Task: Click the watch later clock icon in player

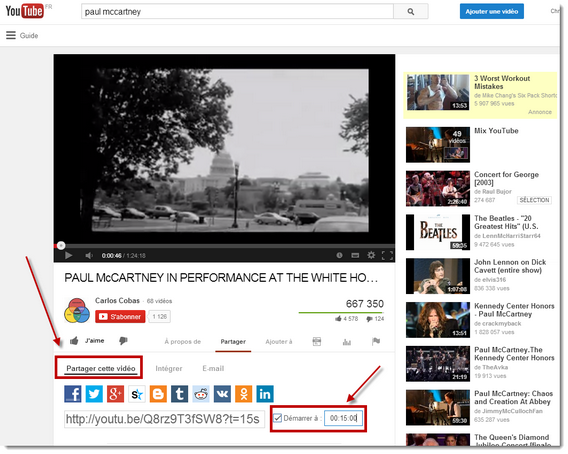Action: tap(339, 255)
